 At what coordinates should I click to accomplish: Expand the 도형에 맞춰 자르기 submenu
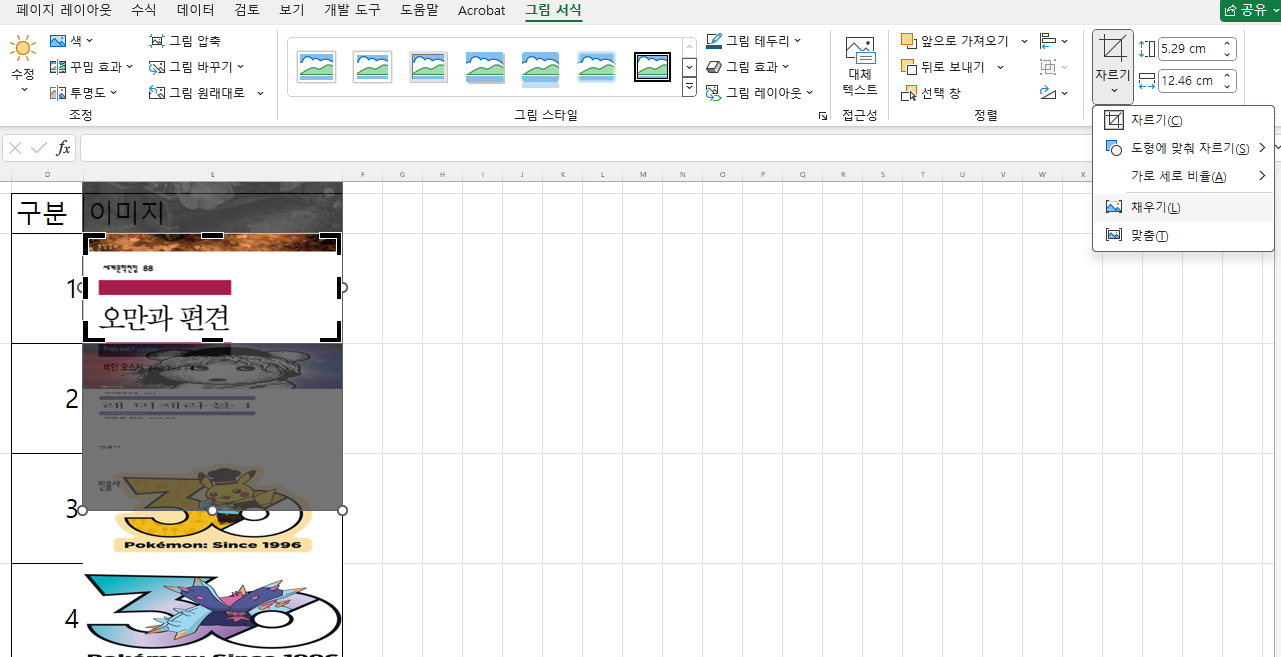tap(1183, 148)
